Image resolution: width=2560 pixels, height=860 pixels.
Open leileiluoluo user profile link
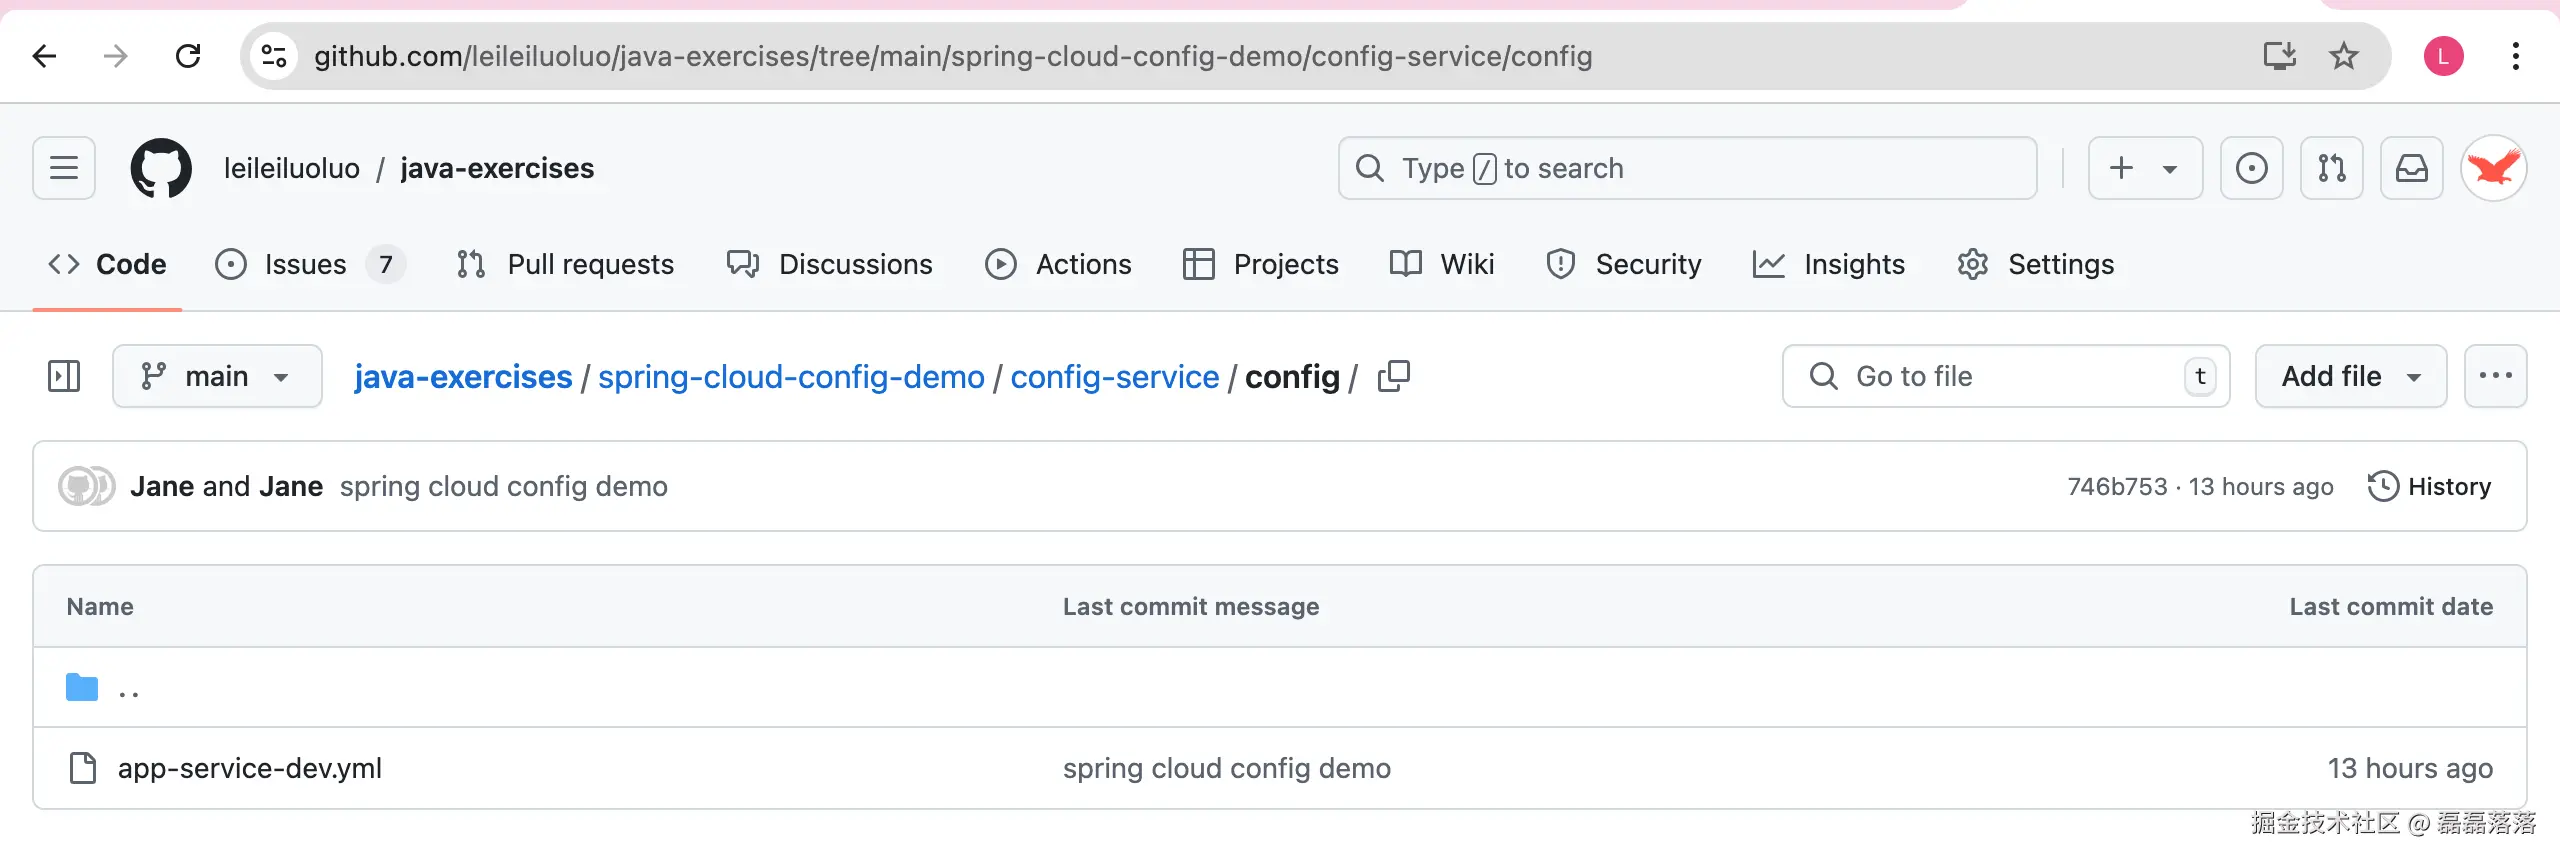292,168
